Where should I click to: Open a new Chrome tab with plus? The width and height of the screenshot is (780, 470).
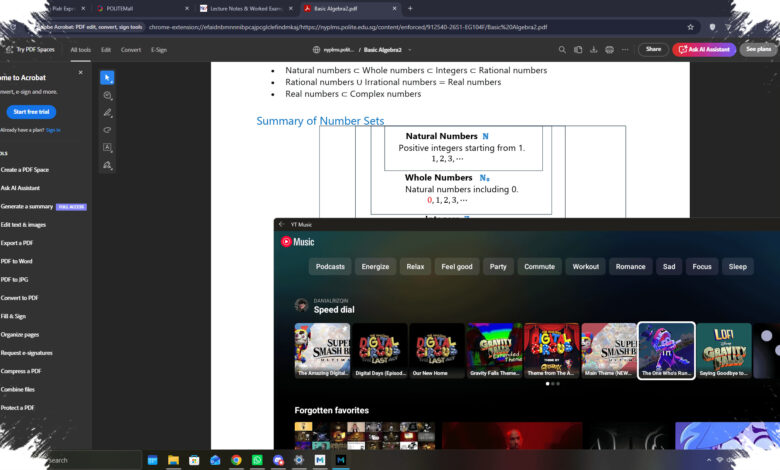coord(410,8)
